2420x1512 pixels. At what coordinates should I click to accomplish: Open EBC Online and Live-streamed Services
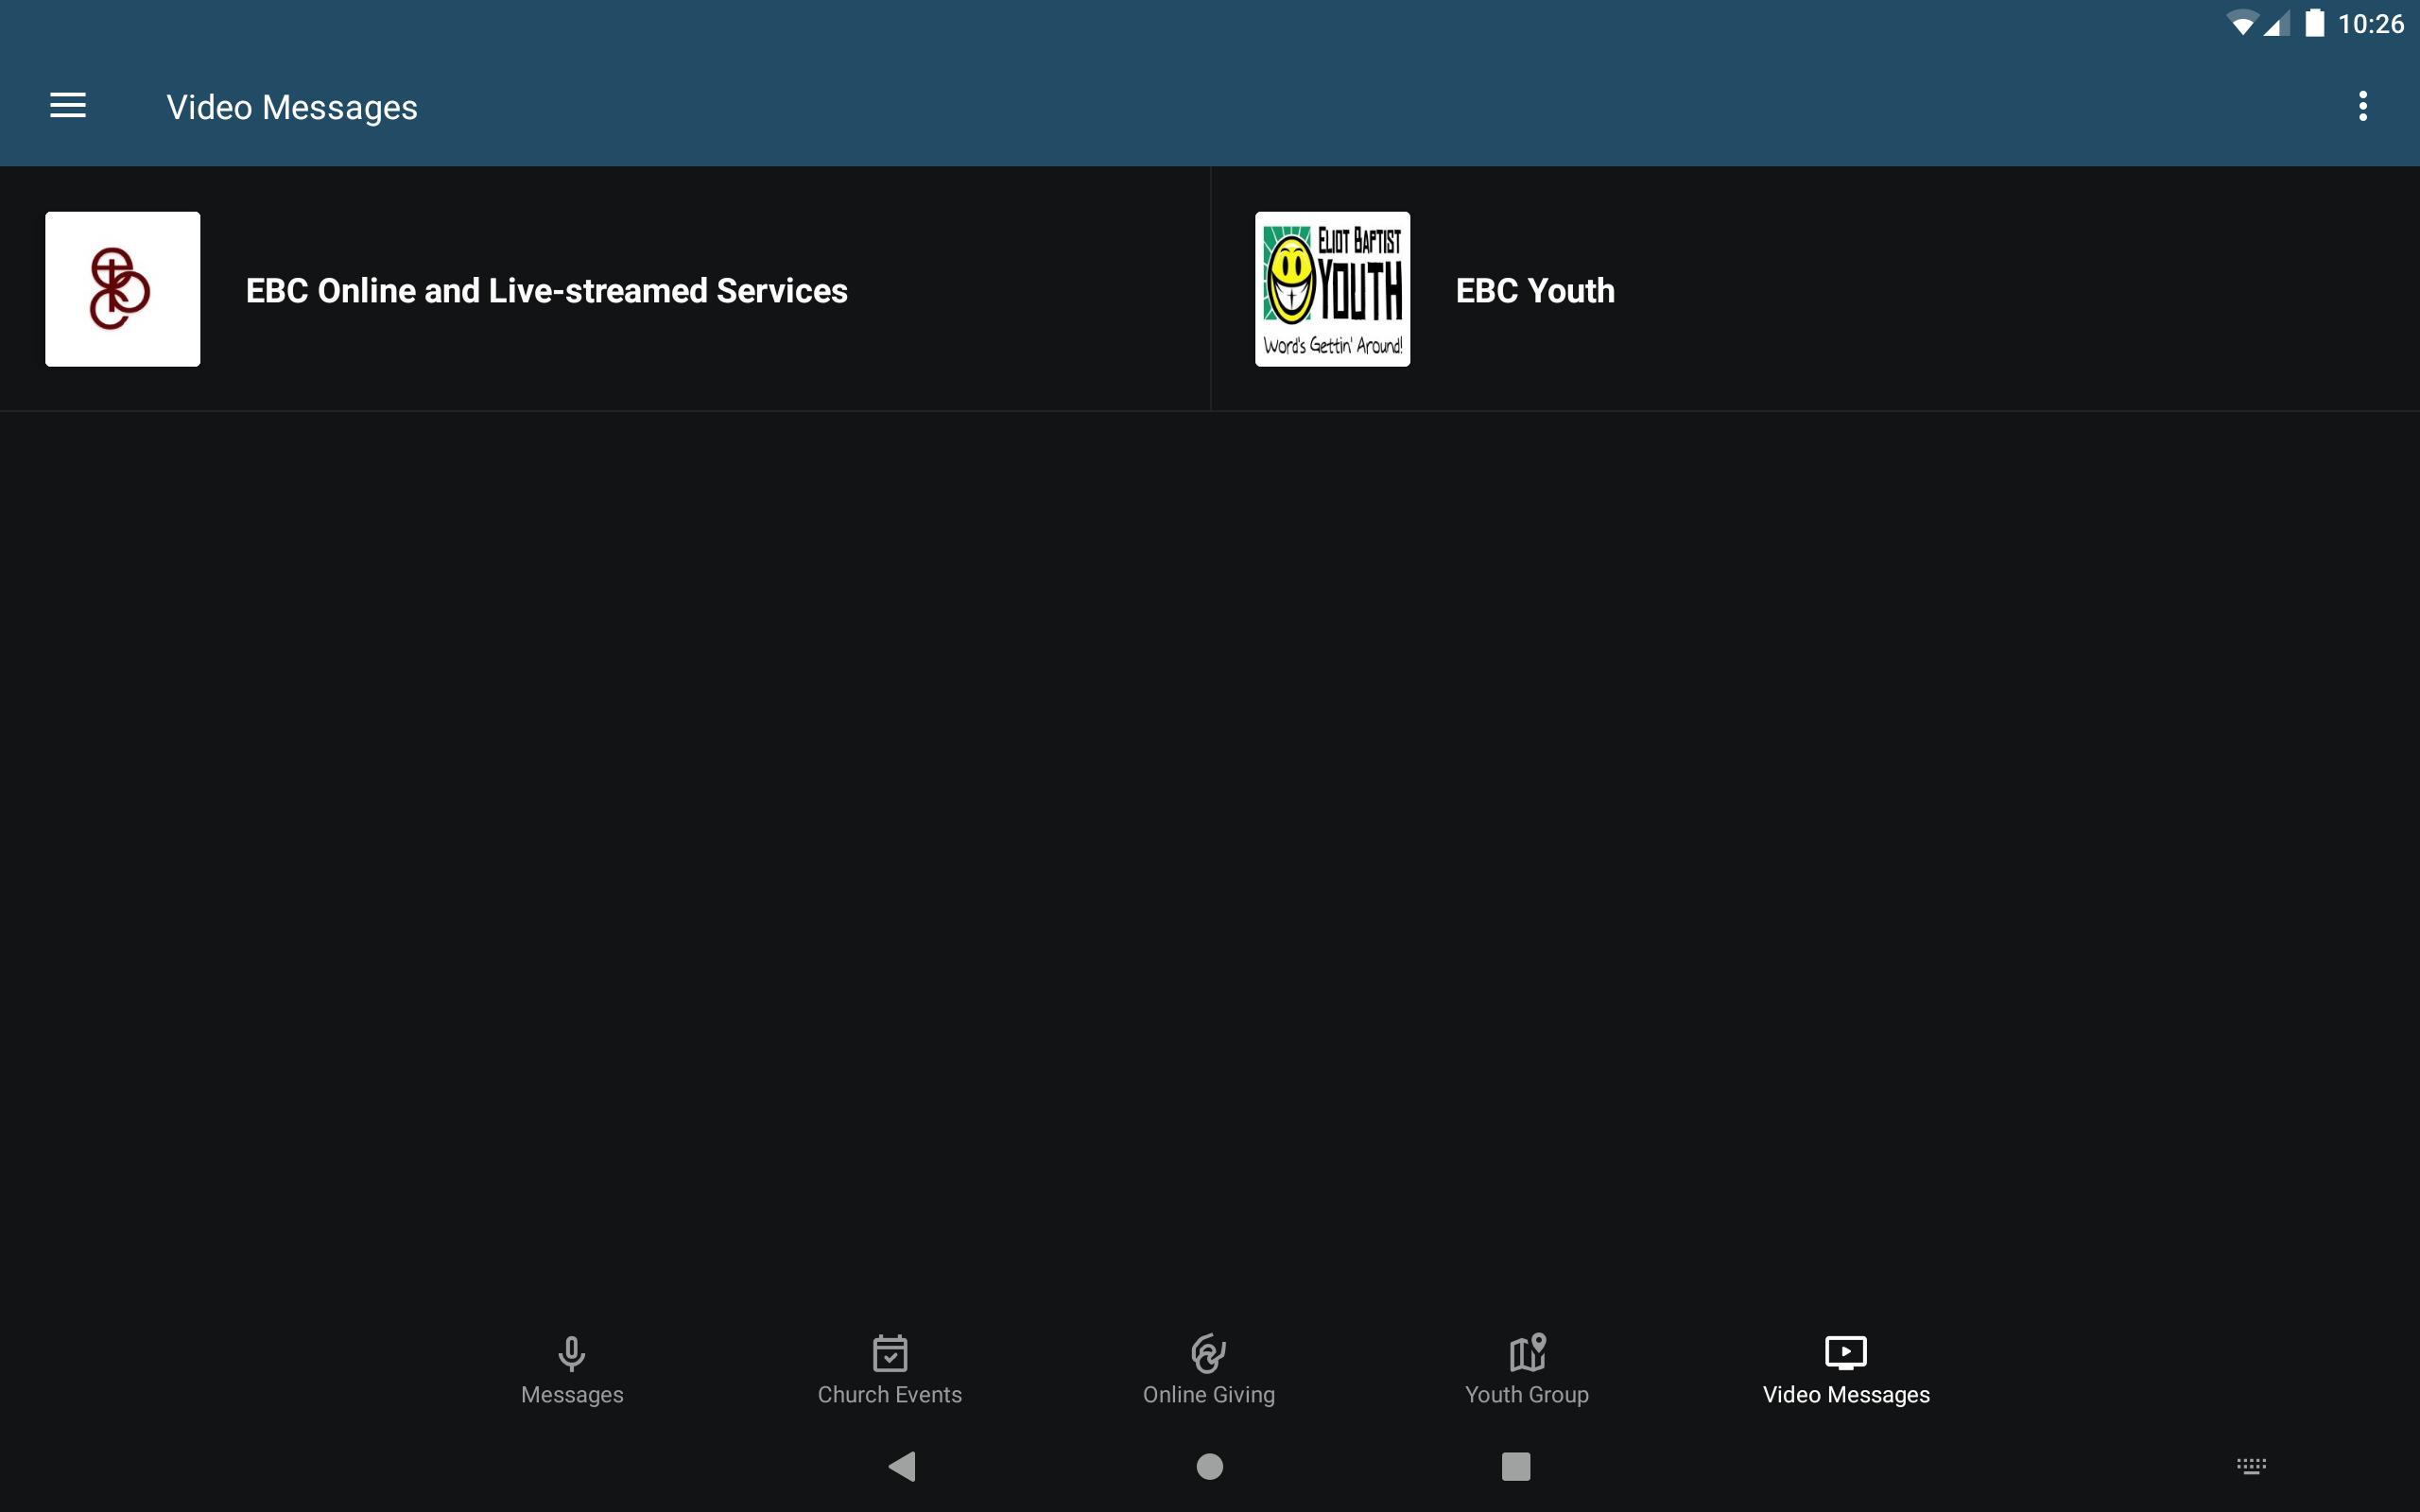tap(605, 289)
